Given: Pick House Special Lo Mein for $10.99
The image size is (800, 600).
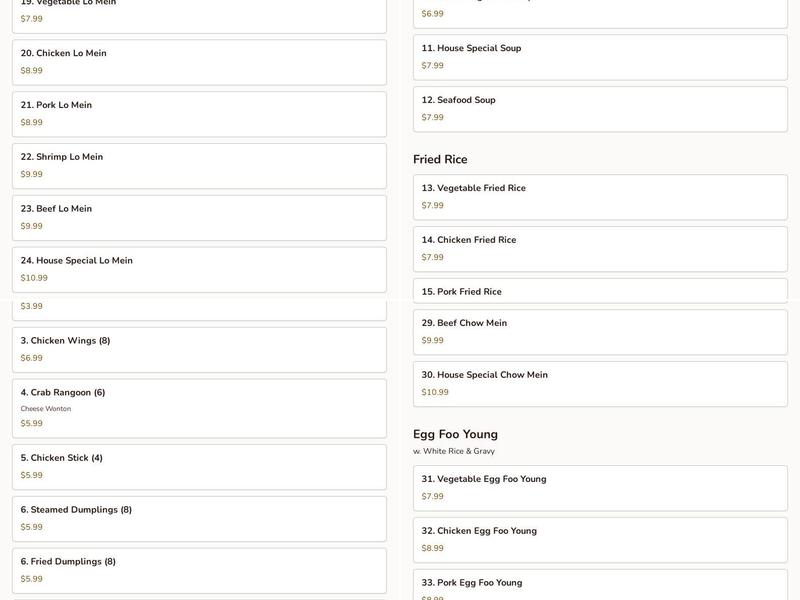Looking at the screenshot, I should coord(199,269).
